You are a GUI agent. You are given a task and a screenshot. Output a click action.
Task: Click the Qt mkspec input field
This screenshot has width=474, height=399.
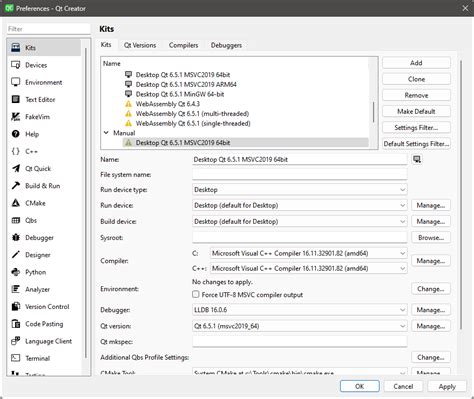(x=300, y=342)
